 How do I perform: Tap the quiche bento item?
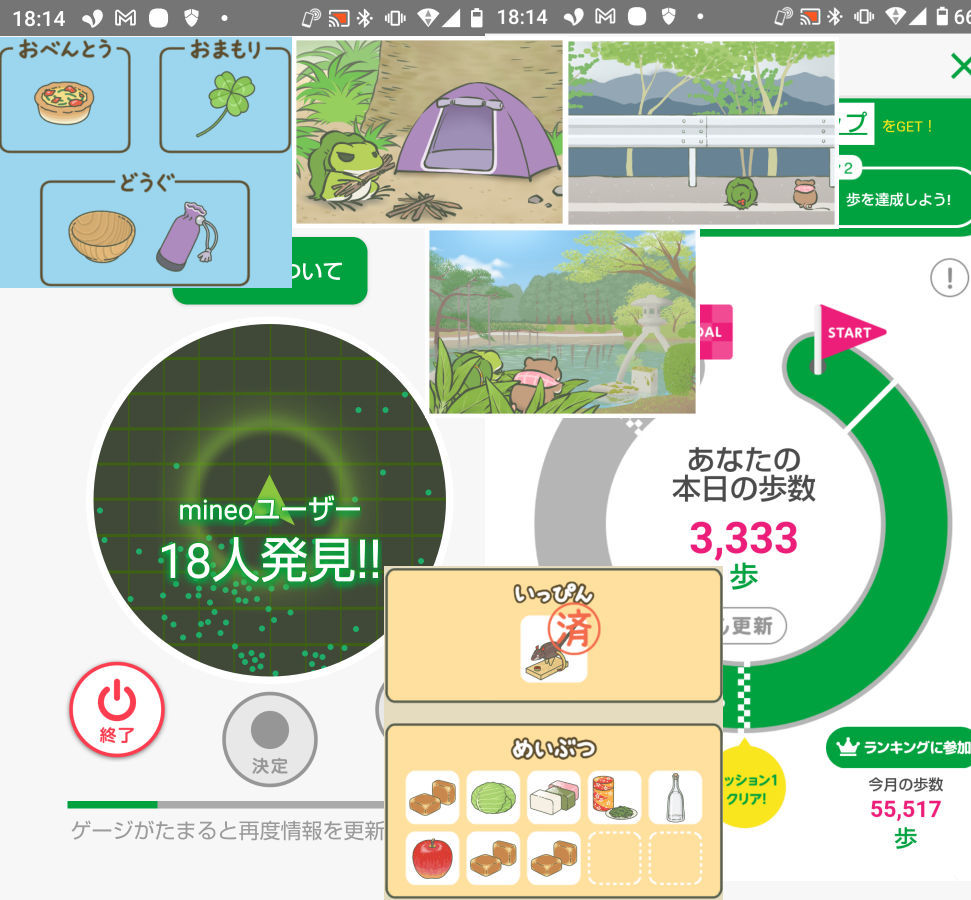pos(64,103)
